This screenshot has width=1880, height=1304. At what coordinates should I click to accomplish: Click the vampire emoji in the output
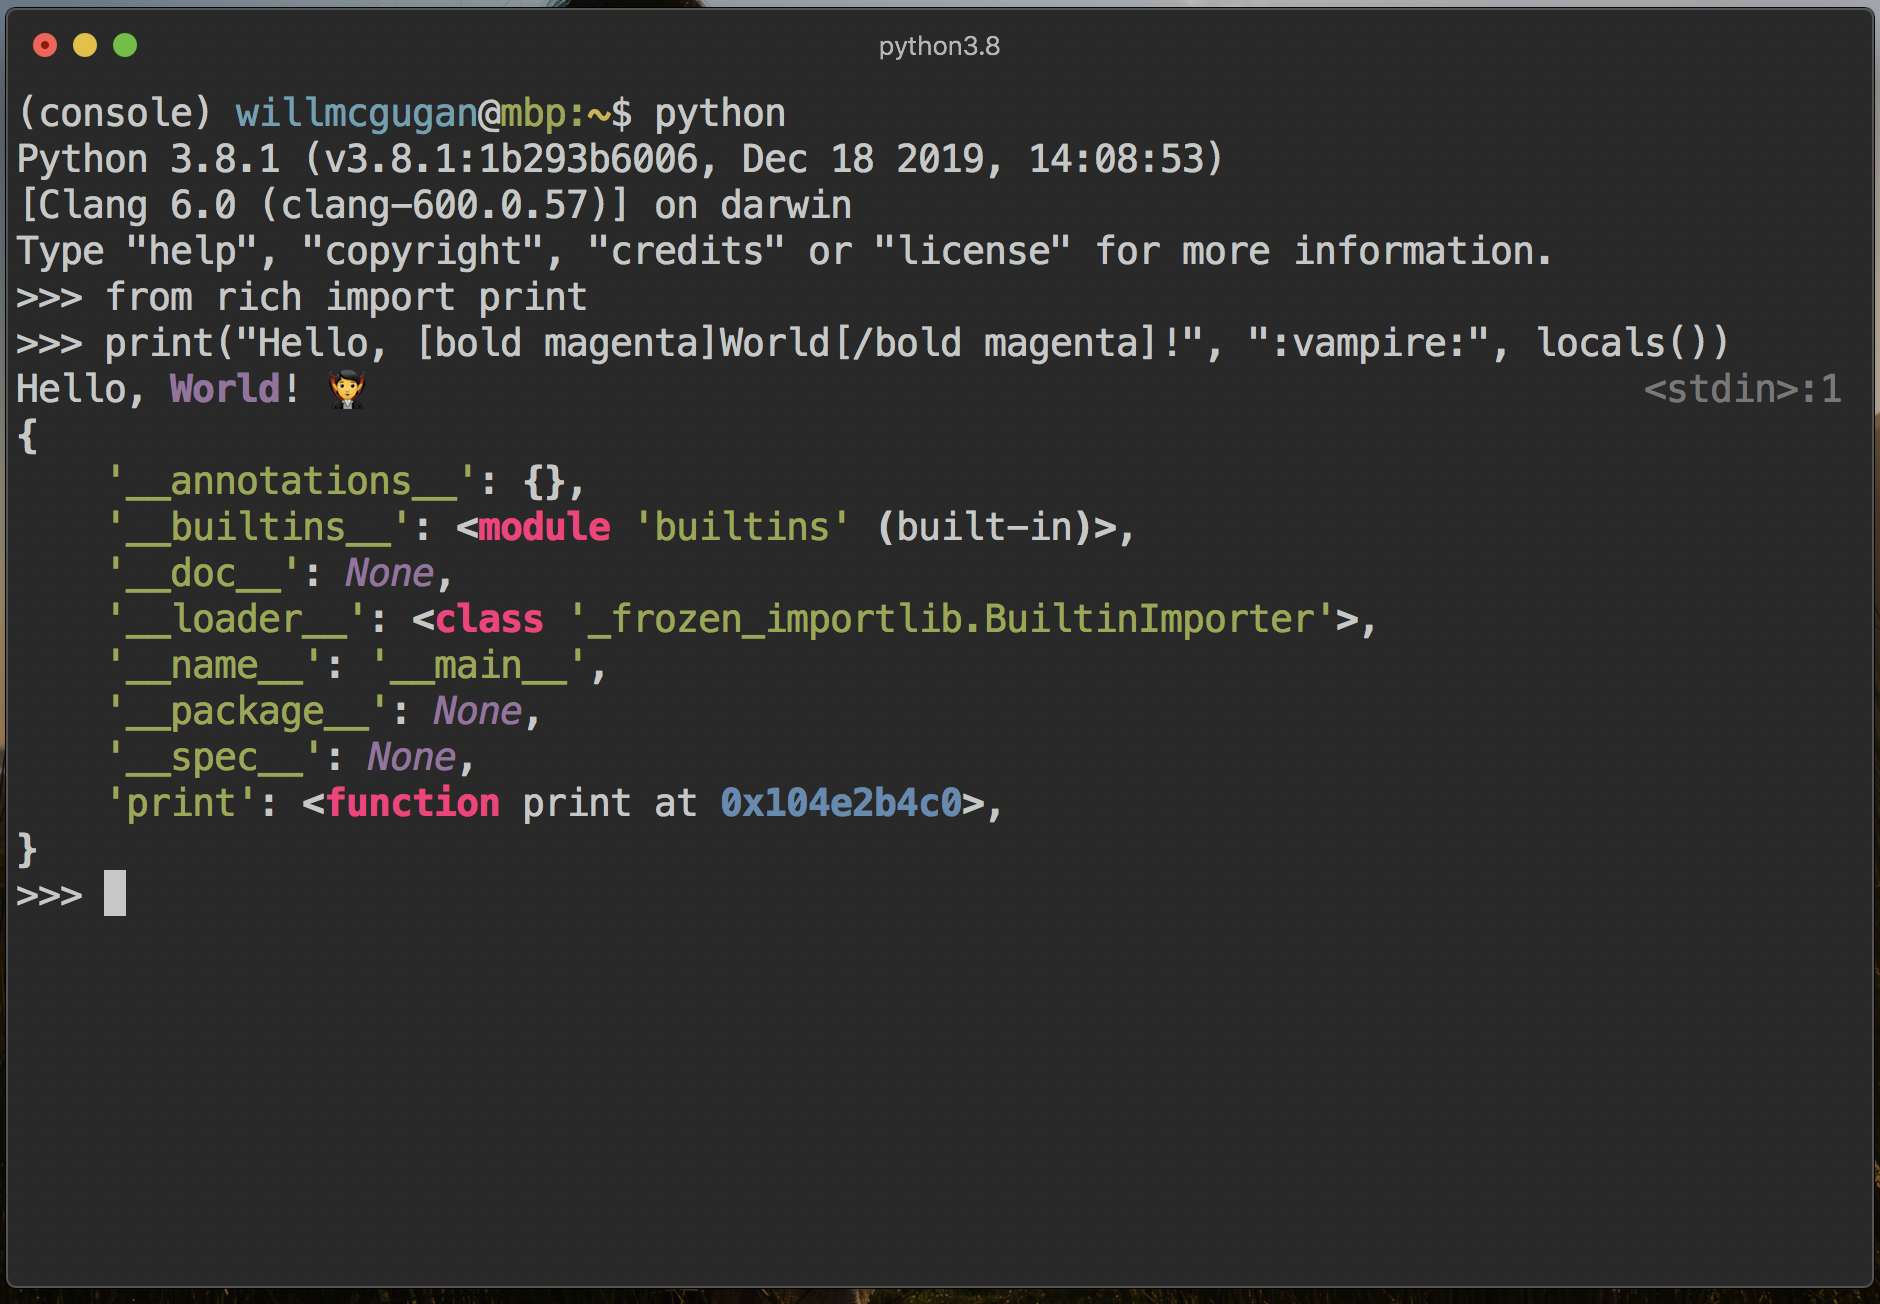347,389
